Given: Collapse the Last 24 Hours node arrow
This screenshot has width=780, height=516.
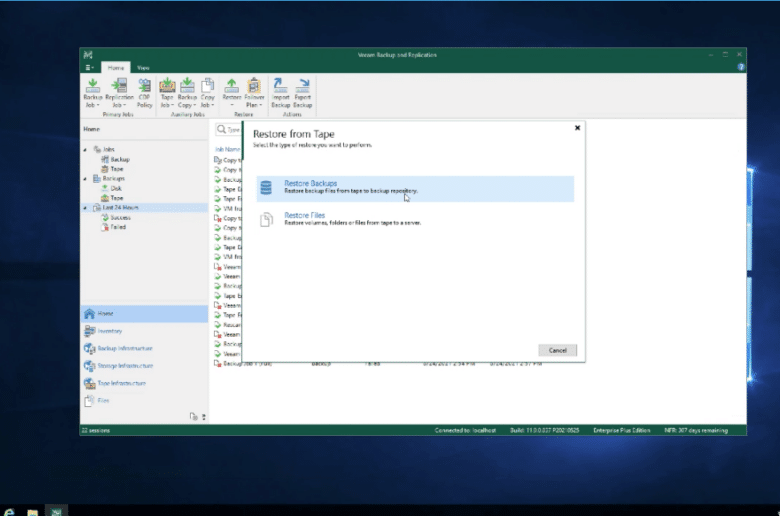Looking at the screenshot, I should pos(85,207).
